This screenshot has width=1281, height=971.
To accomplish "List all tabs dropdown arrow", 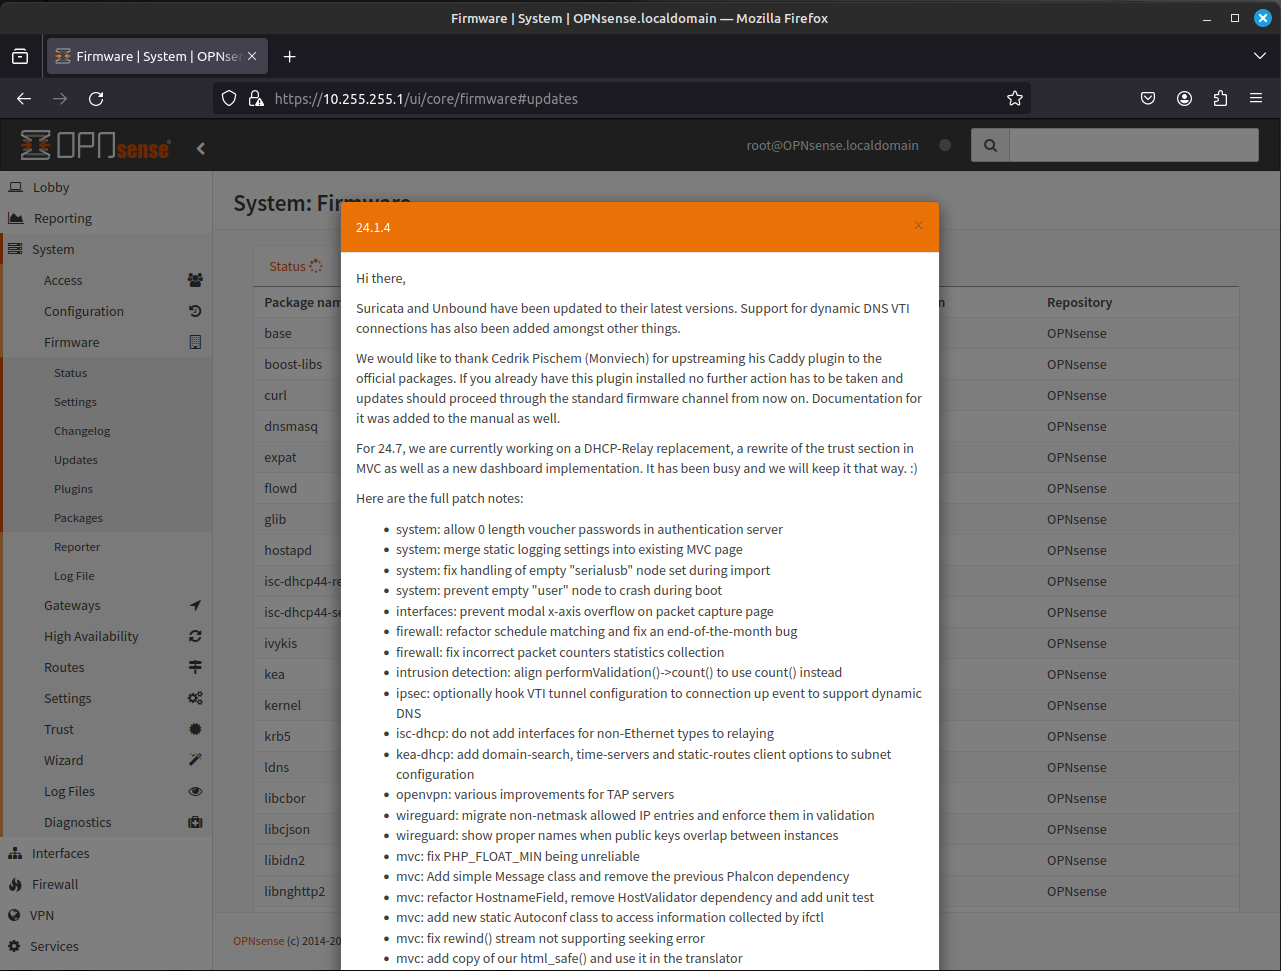I will pyautogui.click(x=1260, y=56).
